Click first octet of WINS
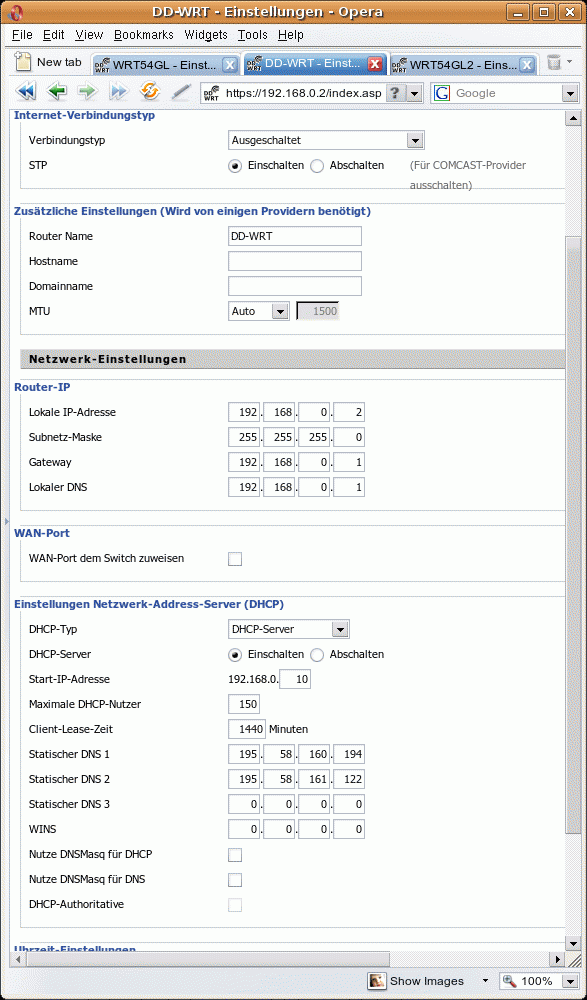Viewport: 587px width, 1000px height. [244, 830]
